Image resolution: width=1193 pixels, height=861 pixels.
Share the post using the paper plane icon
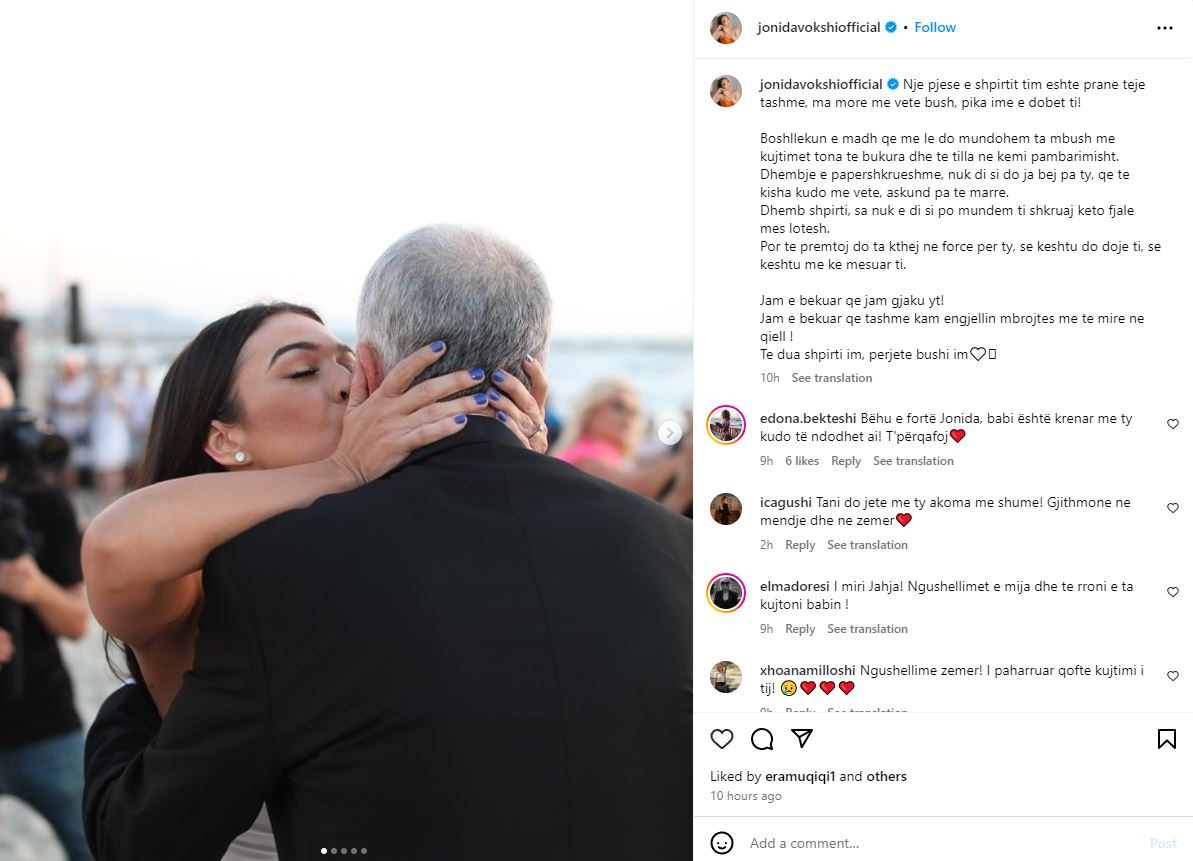802,738
